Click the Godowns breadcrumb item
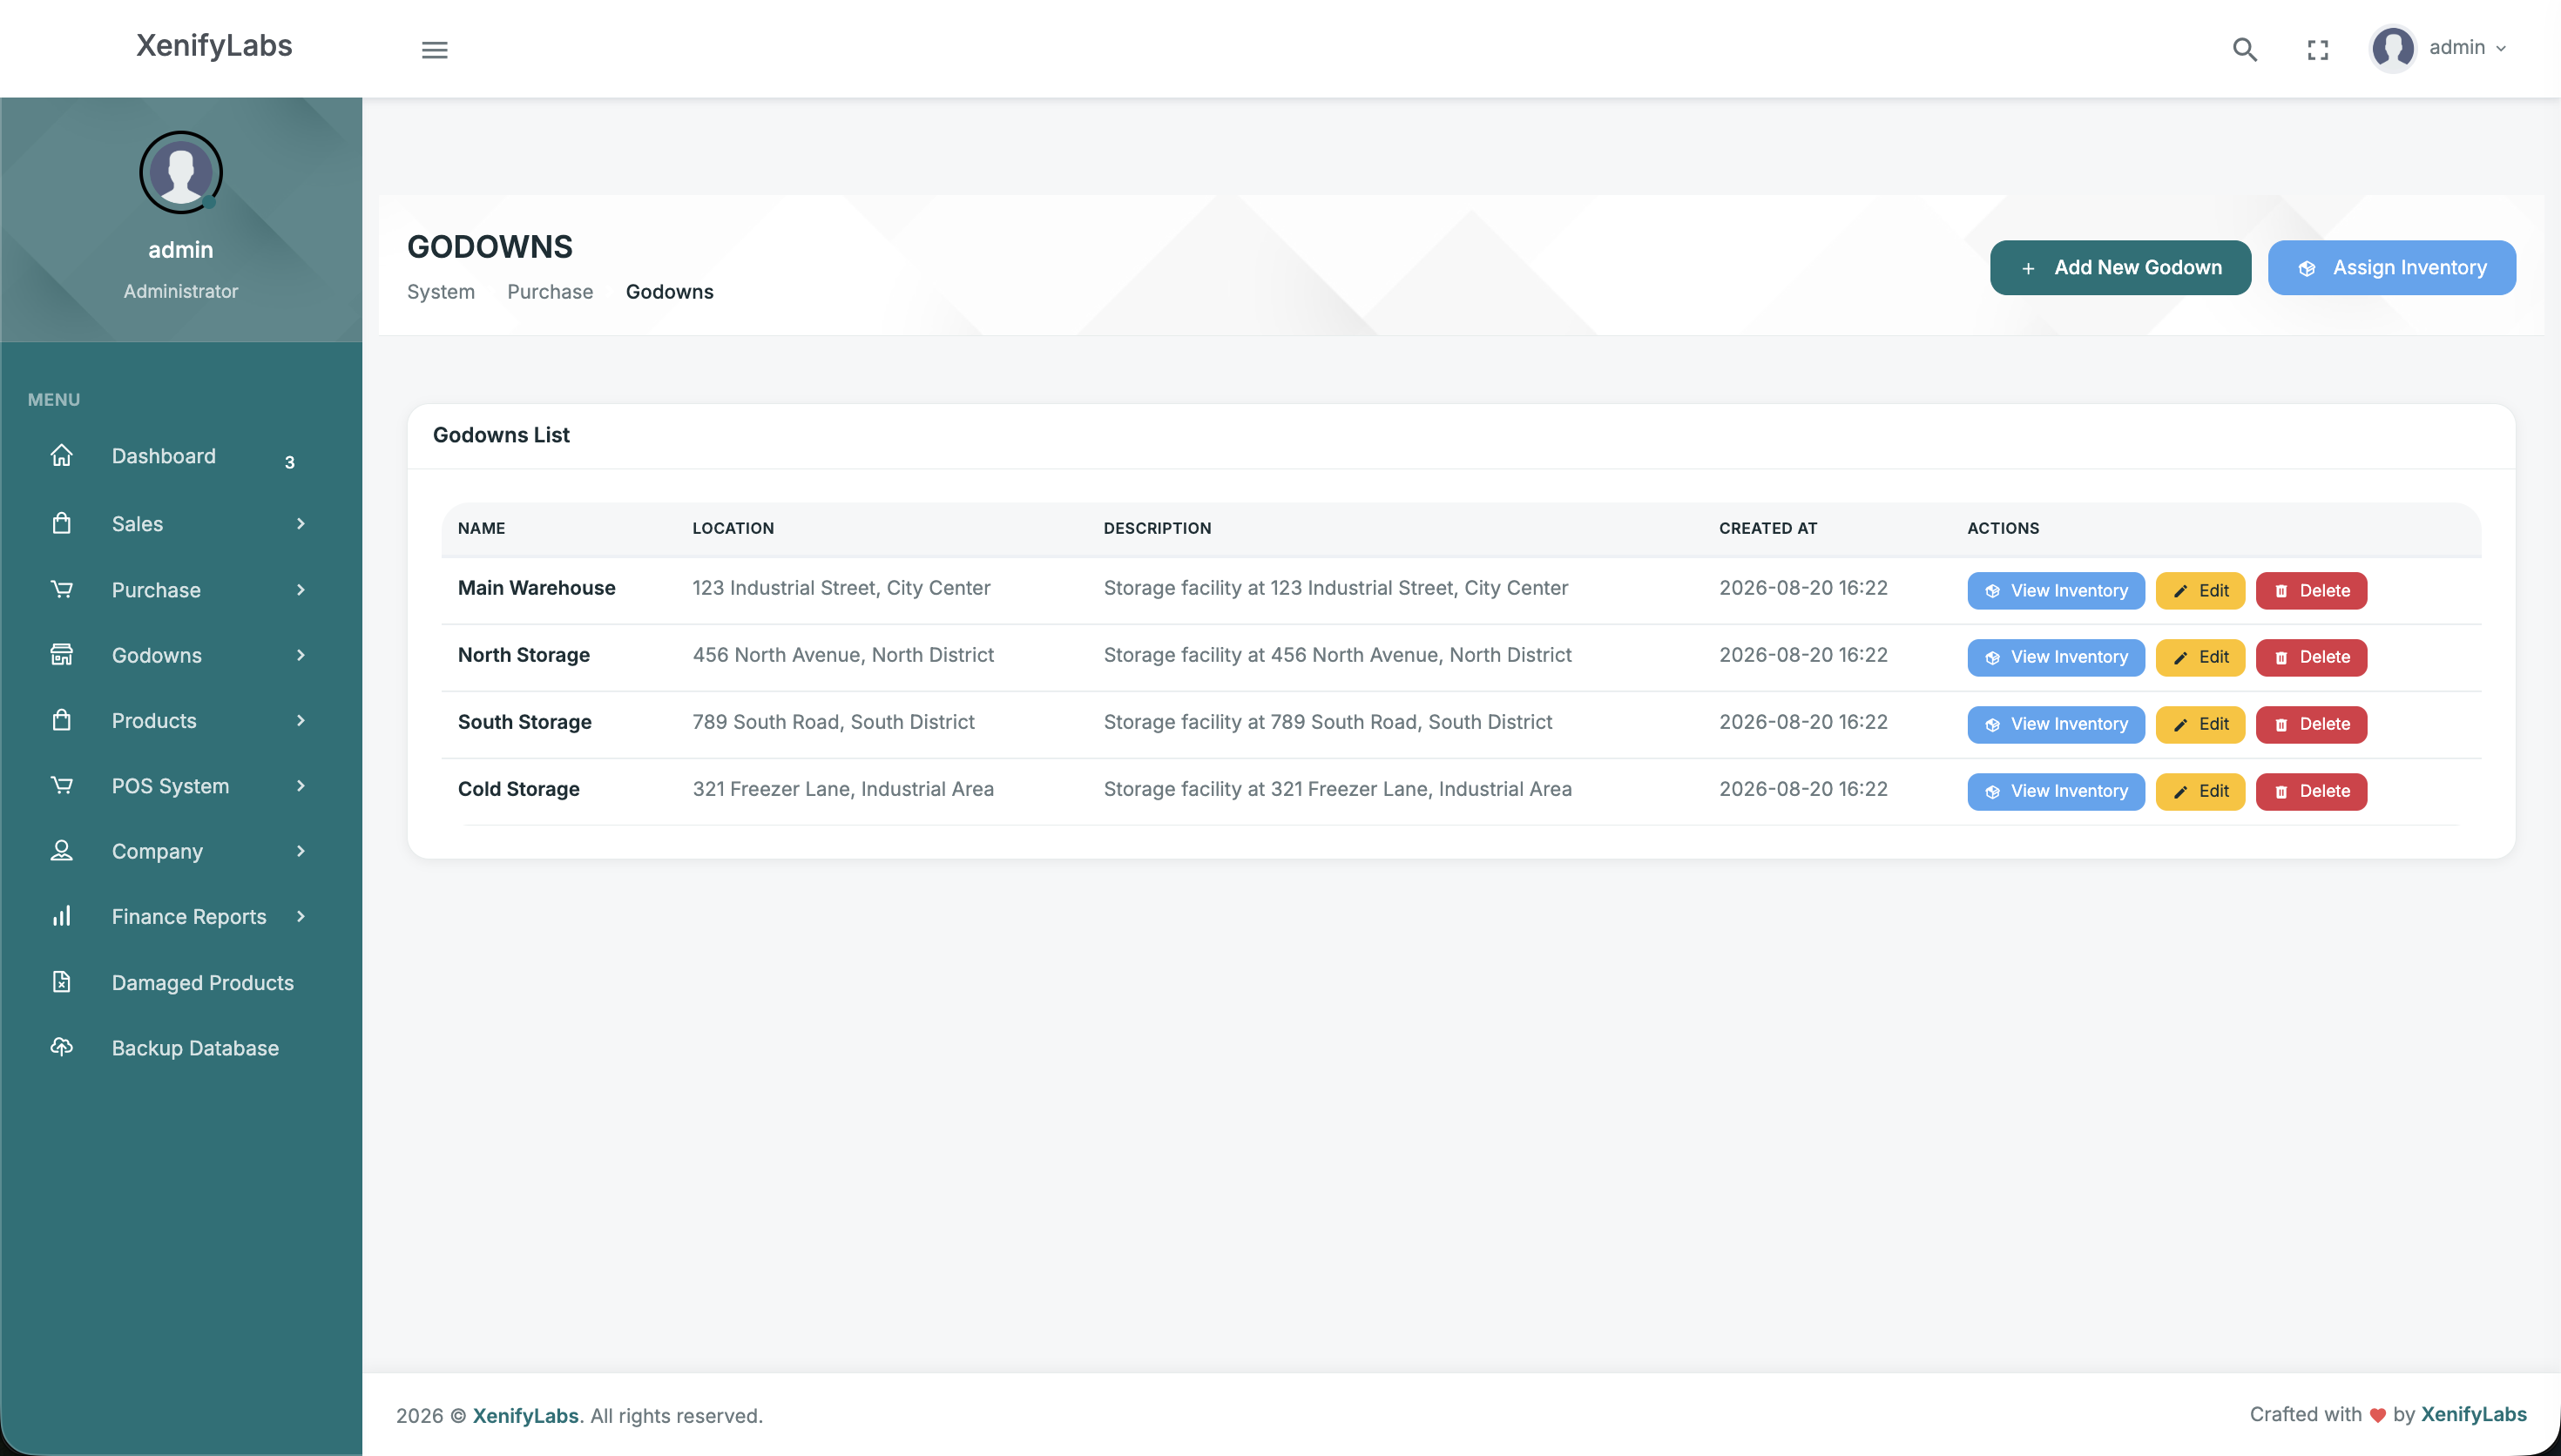Screen dimensions: 2561x1456 tap(669, 291)
